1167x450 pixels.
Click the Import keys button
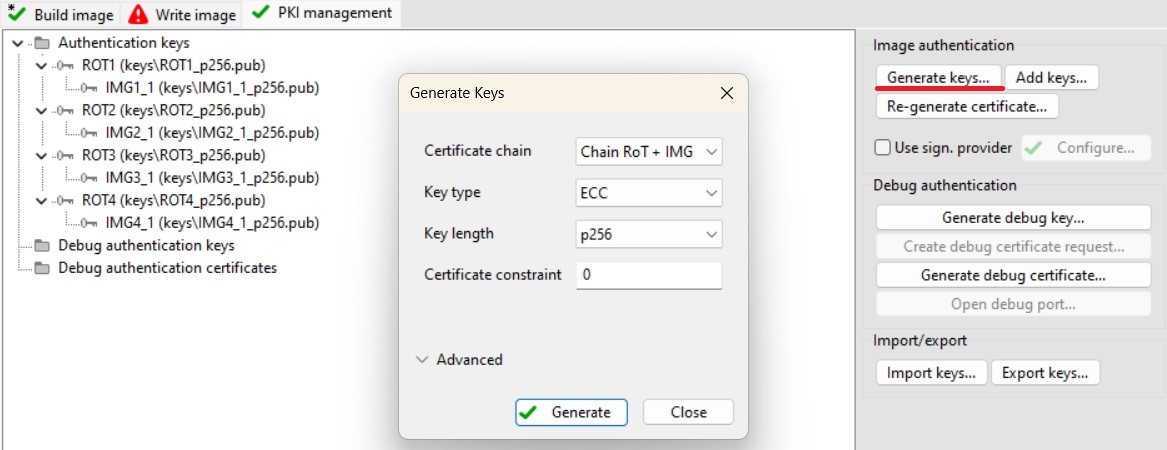(x=931, y=373)
